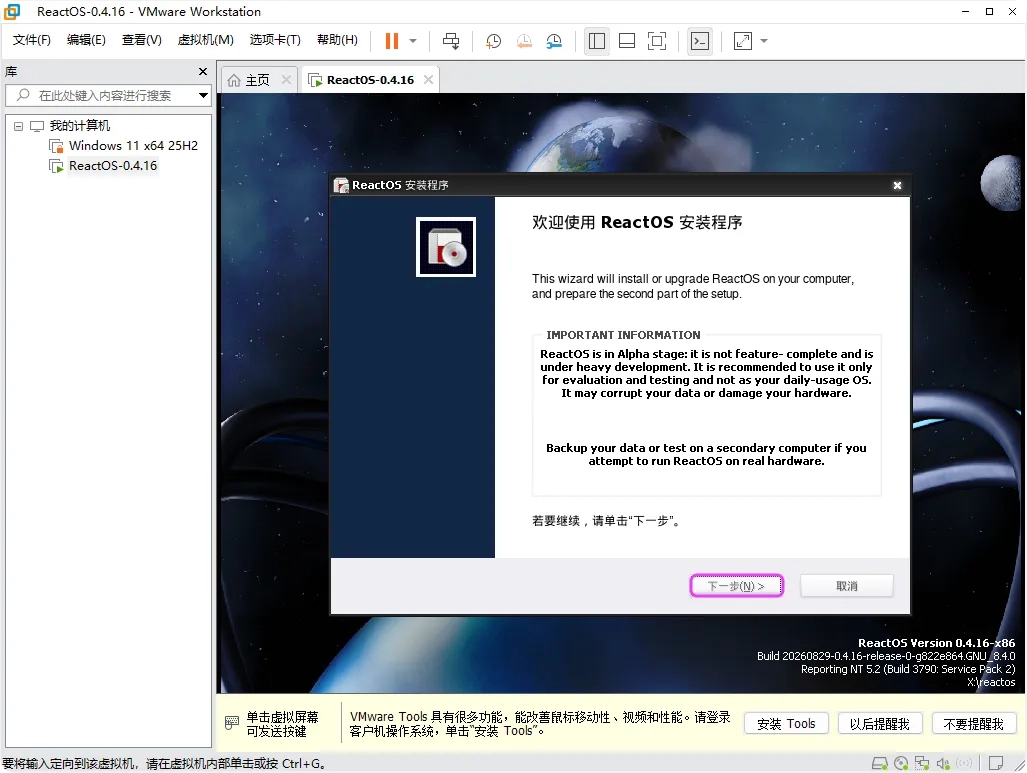Click the keyboard icon in the hint bar

(232, 723)
